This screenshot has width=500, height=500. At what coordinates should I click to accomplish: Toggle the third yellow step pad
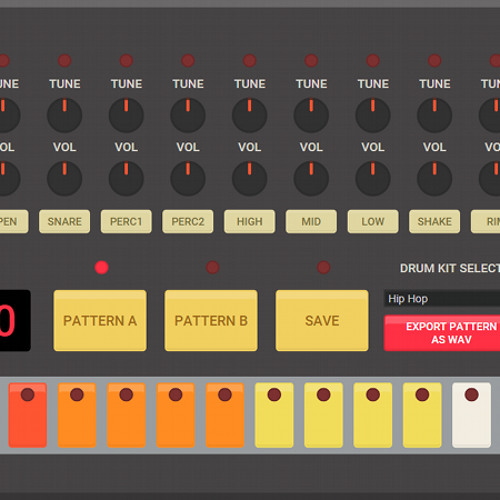pyautogui.click(x=373, y=415)
